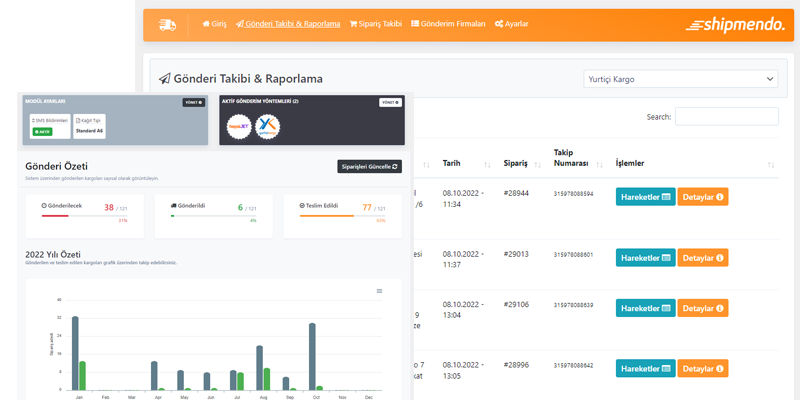Image resolution: width=800 pixels, height=400 pixels.
Task: Open Detaylar for order #28944
Action: (x=703, y=197)
